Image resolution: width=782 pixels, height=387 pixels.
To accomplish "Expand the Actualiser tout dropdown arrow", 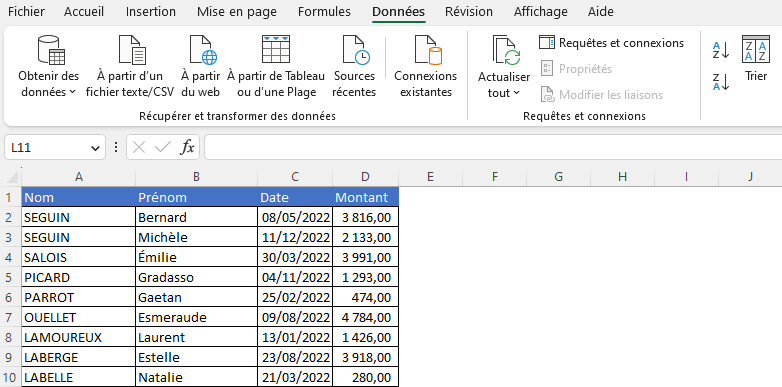I will (x=516, y=93).
